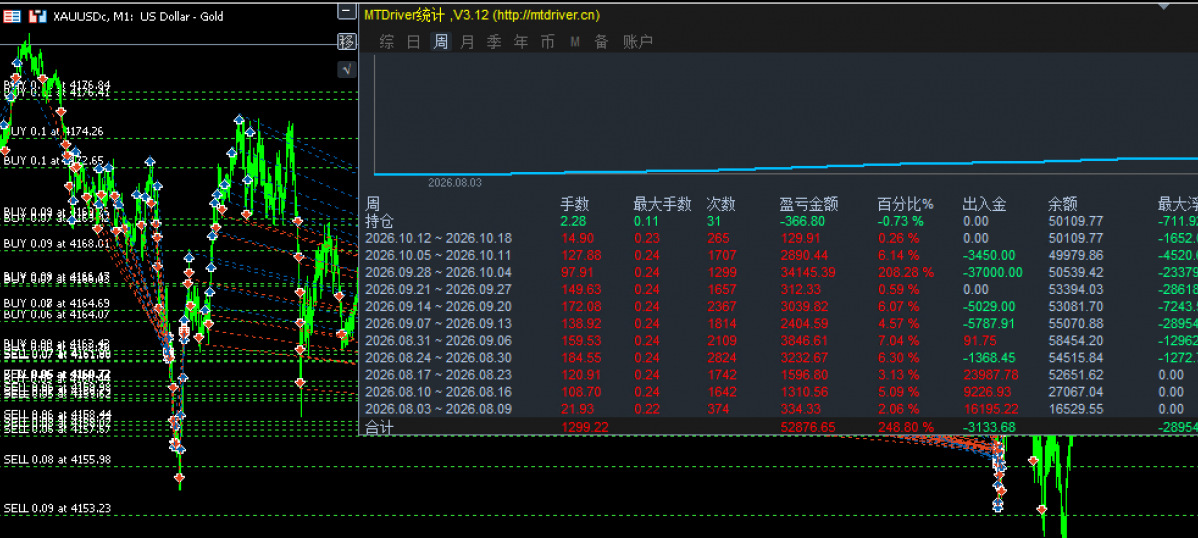
Task: Click the 1299.22 total lots cell
Action: pos(584,427)
